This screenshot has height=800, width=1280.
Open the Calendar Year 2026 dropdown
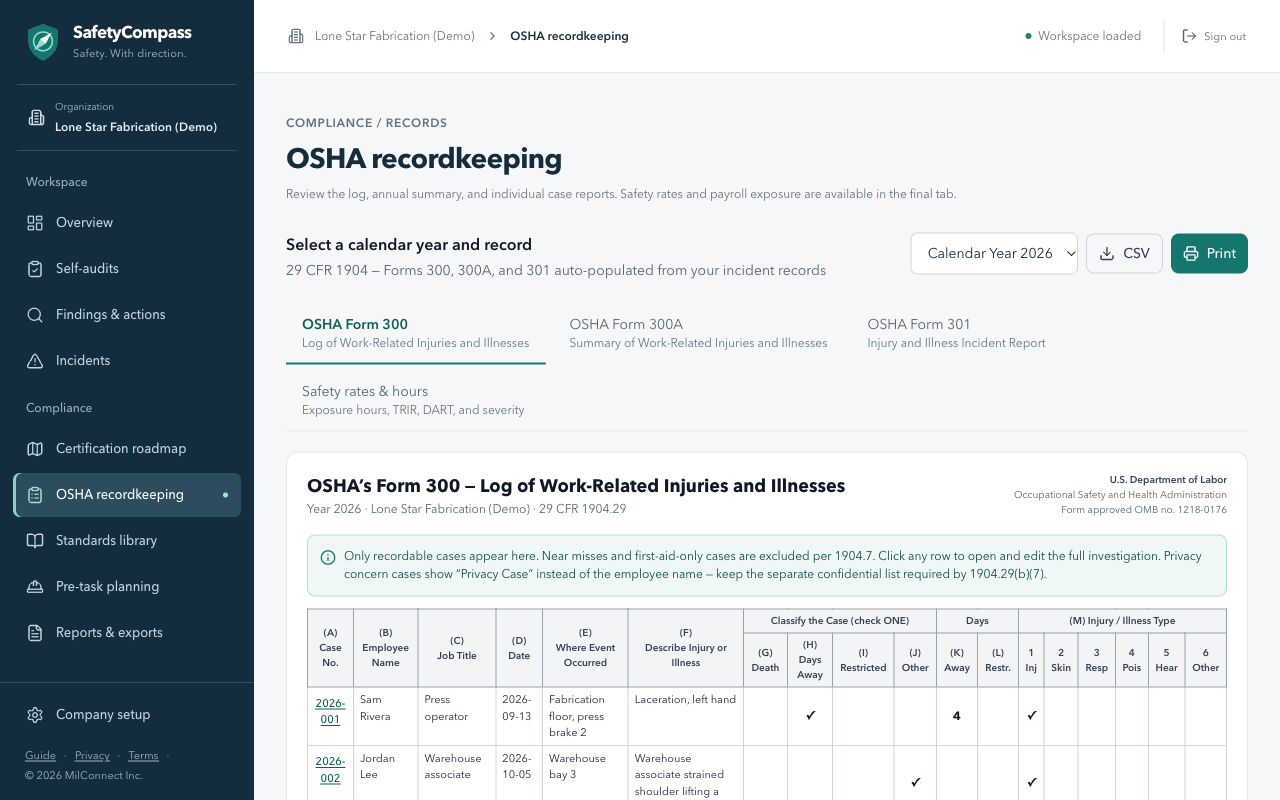[994, 253]
